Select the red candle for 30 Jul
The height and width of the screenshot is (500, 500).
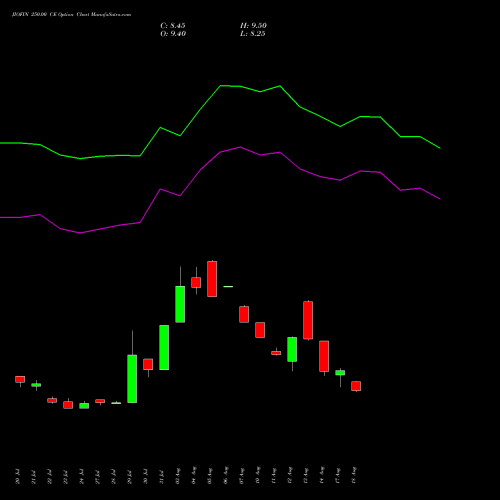148,364
